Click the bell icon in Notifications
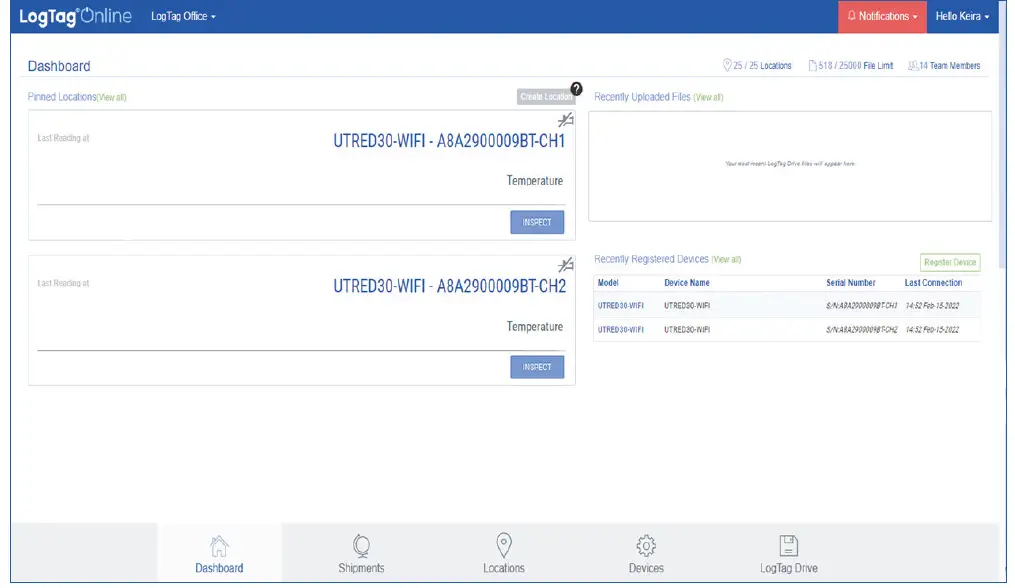This screenshot has width=1015, height=588. pos(851,16)
